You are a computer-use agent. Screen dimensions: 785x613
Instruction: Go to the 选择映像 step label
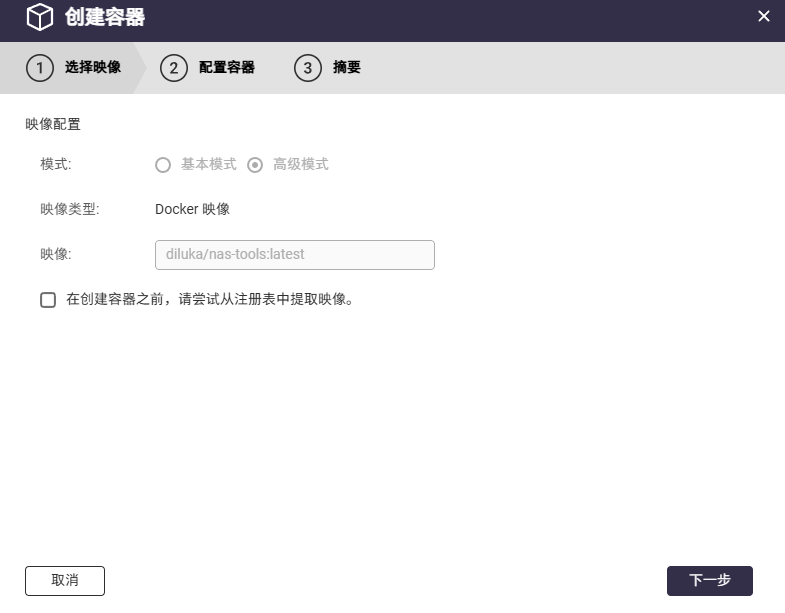point(93,67)
